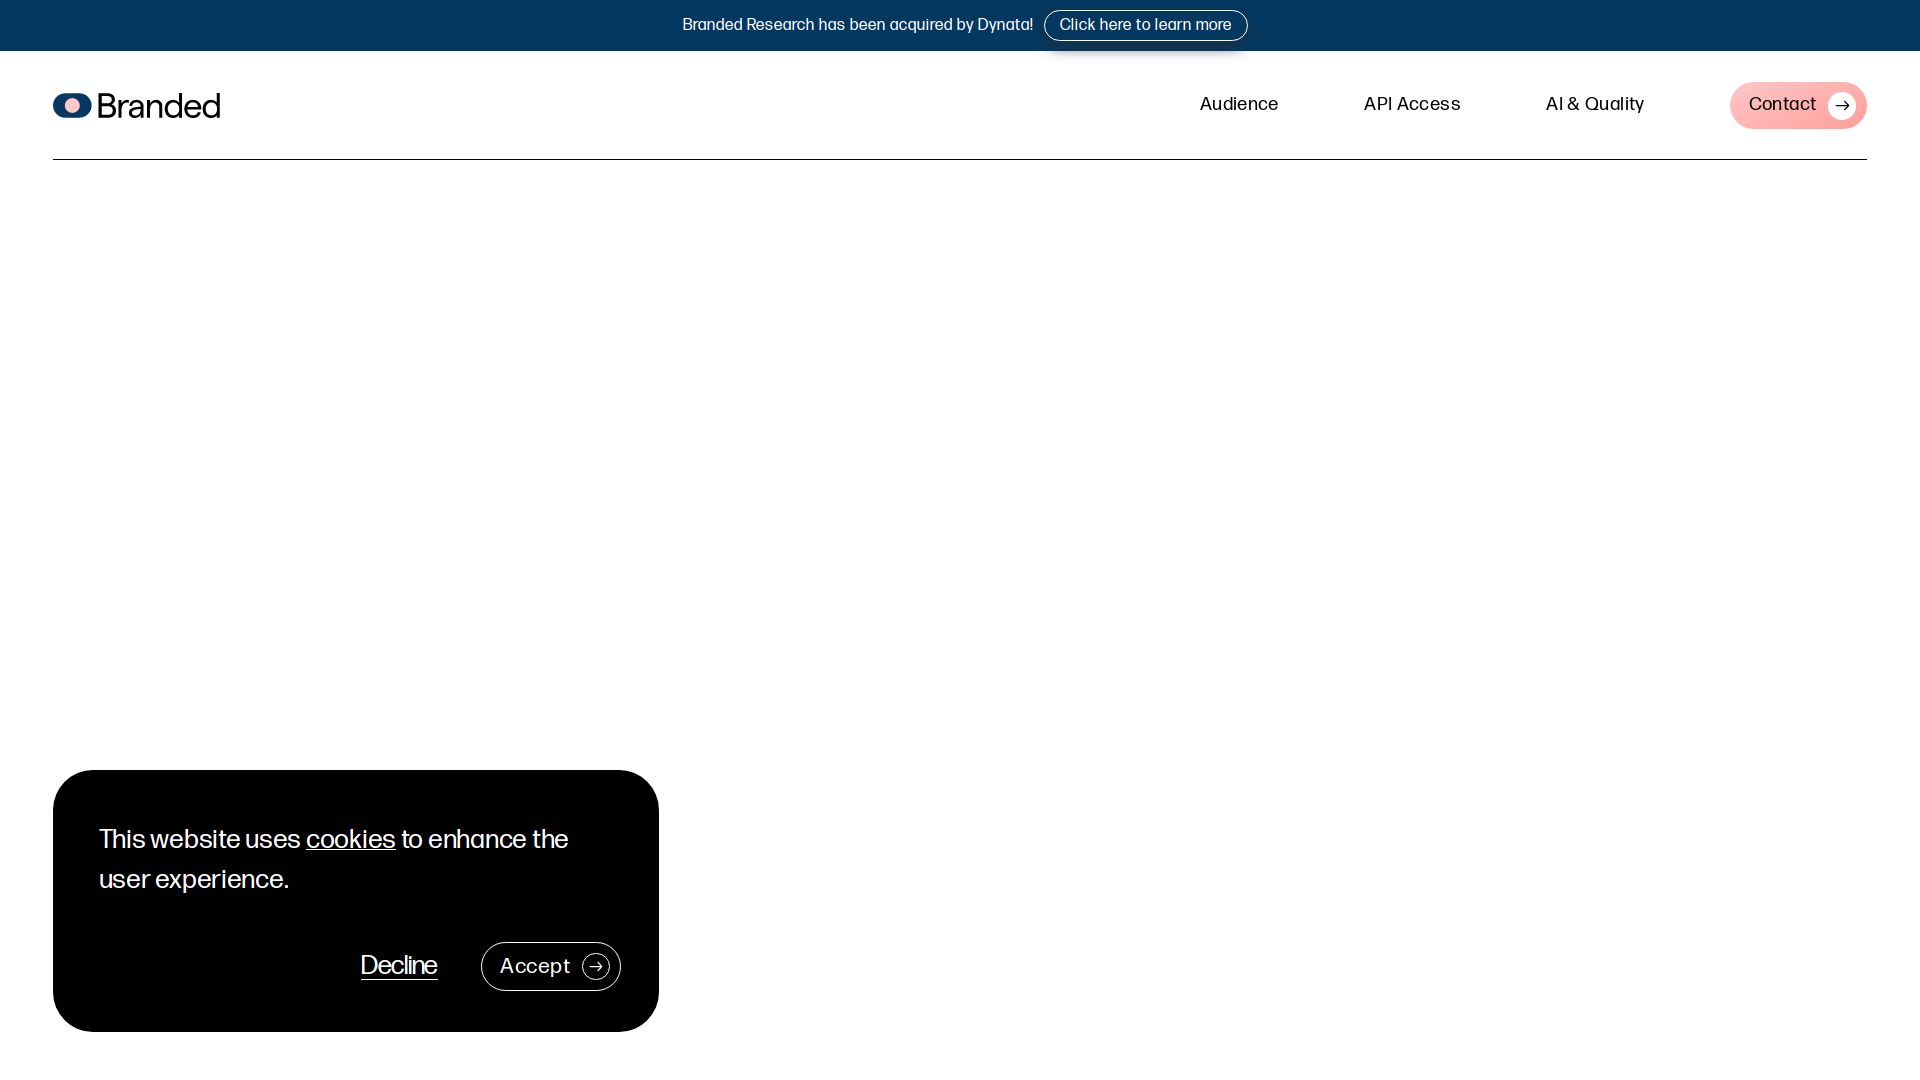Accept the website cookies
This screenshot has height=1080, width=1920.
point(535,966)
